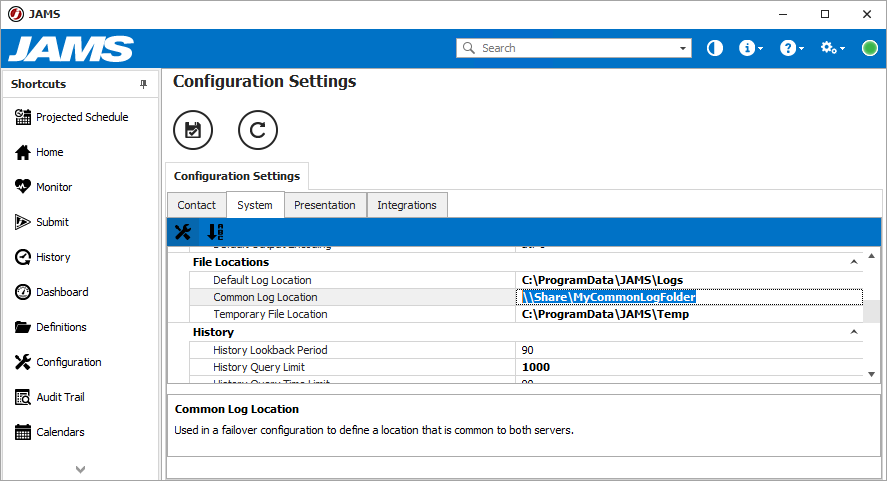887x481 pixels.
Task: Select the Default Log Location row
Action: (x=526, y=280)
